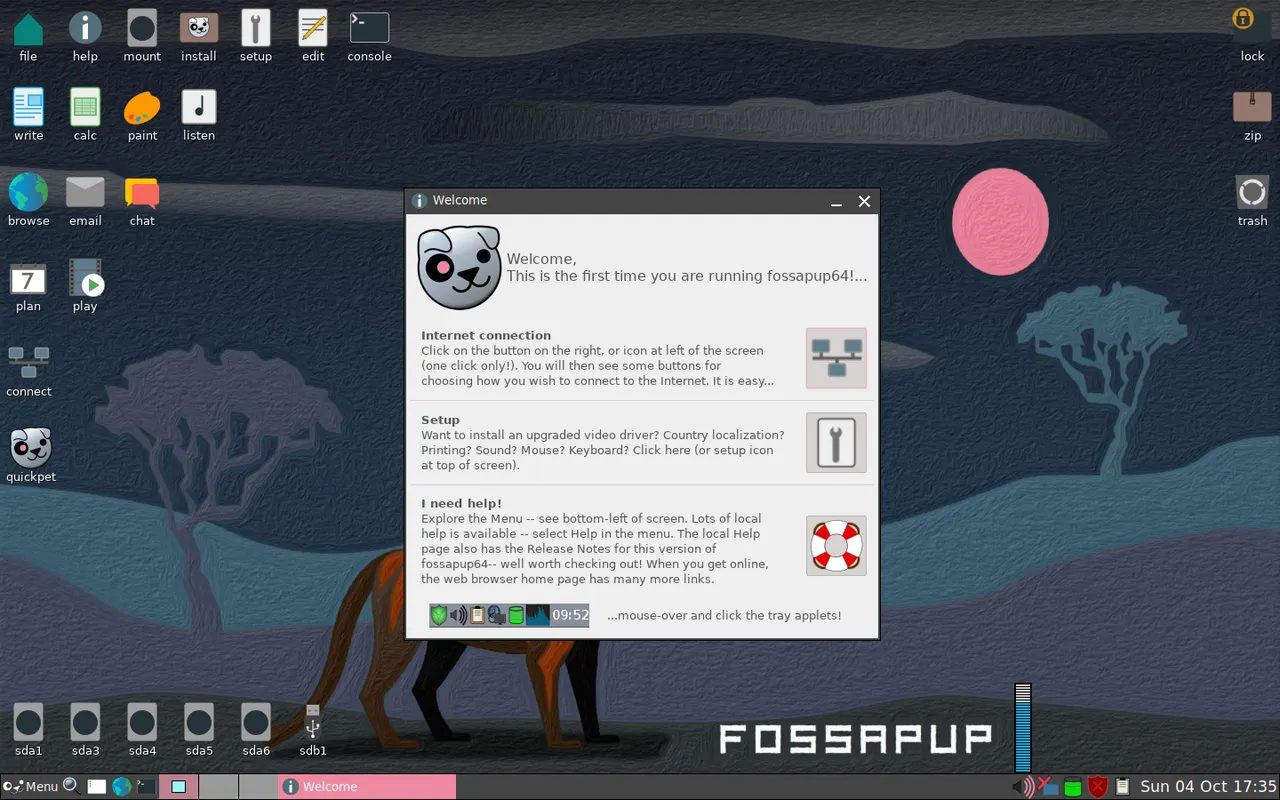Click the speaker volume tray icon
The width and height of the screenshot is (1280, 800).
(x=1022, y=786)
